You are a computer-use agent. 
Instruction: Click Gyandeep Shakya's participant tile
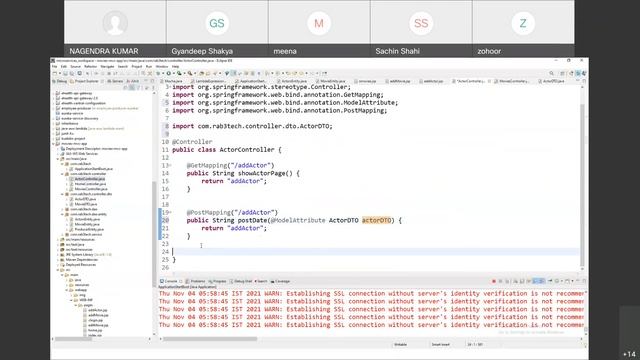217,28
